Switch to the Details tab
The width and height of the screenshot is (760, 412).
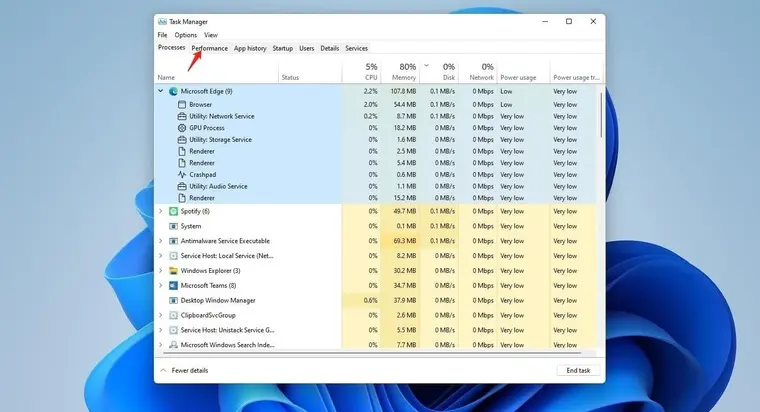click(x=330, y=48)
